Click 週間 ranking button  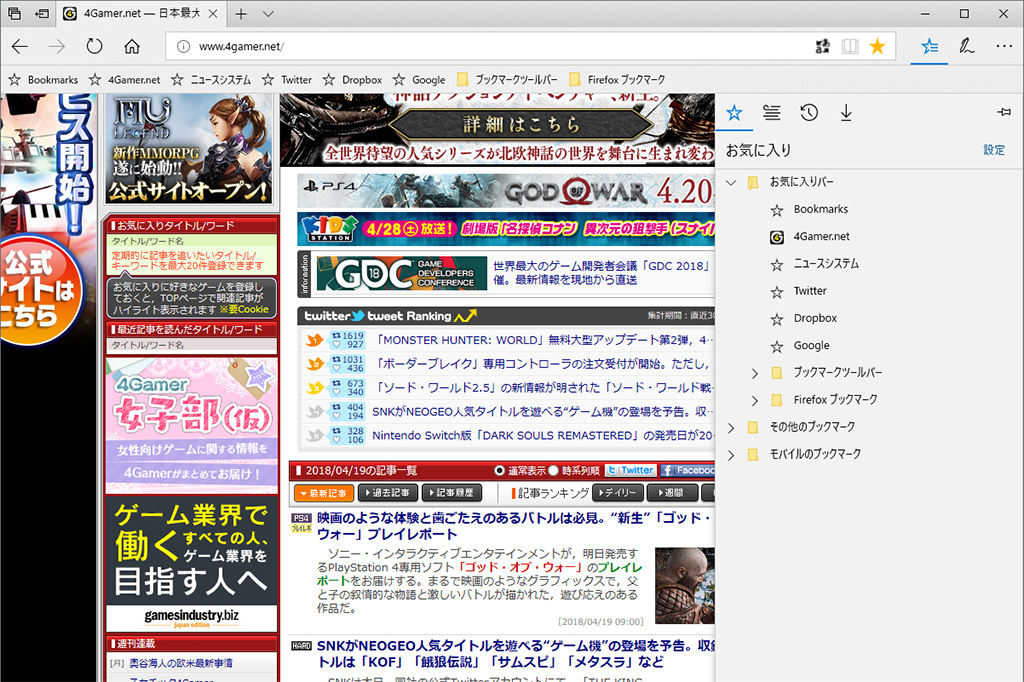click(x=671, y=493)
